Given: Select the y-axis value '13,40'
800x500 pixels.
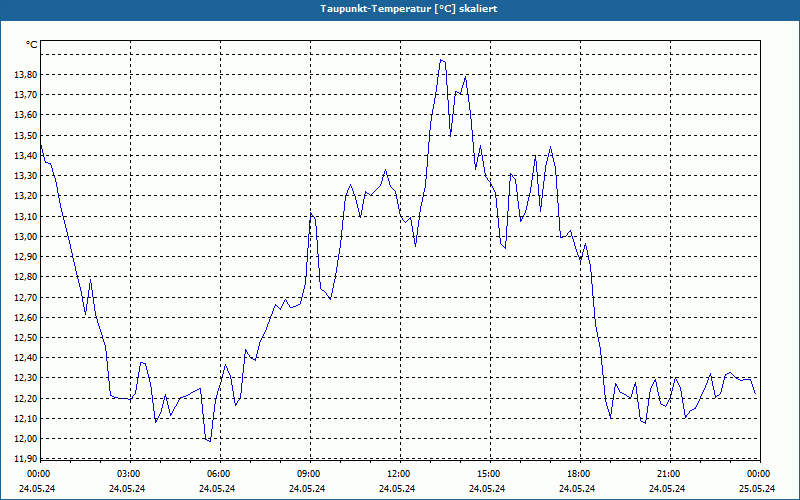Looking at the screenshot, I should [x=26, y=156].
